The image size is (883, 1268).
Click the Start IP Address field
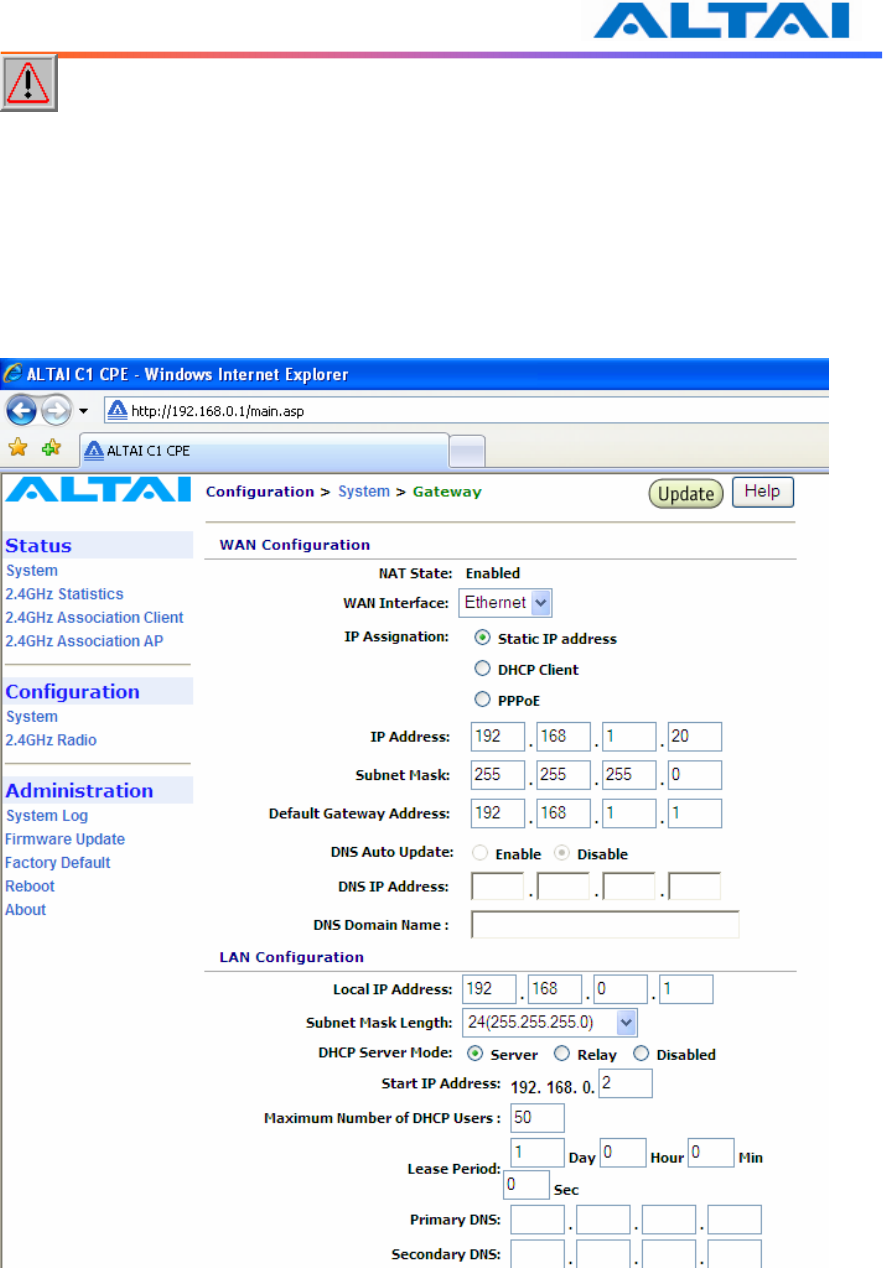pyautogui.click(x=626, y=1083)
